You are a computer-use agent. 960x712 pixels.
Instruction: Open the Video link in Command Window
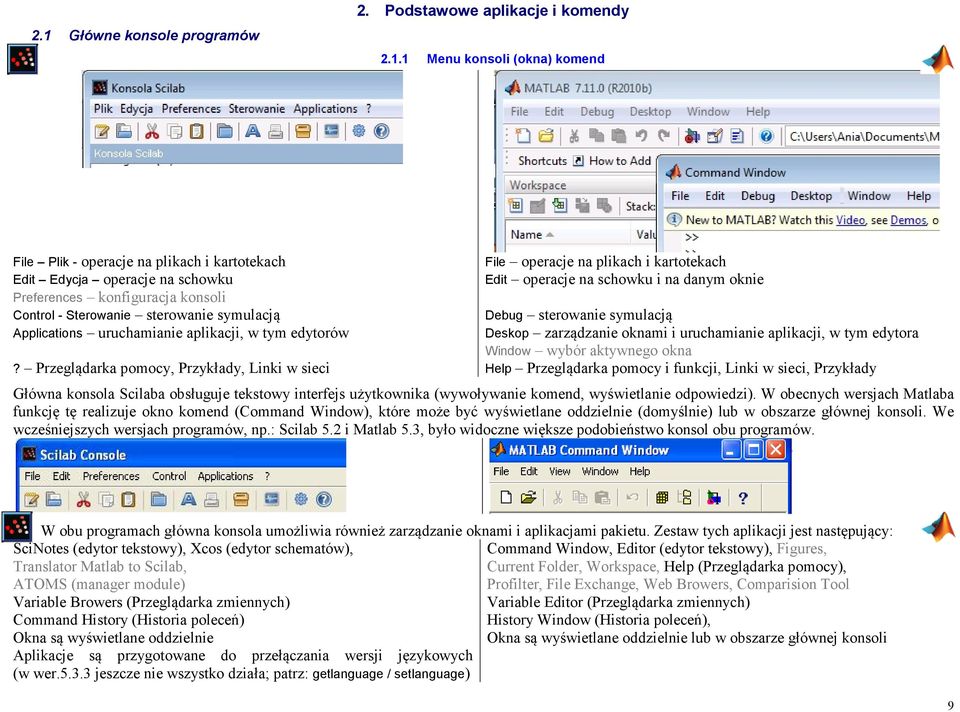850,220
